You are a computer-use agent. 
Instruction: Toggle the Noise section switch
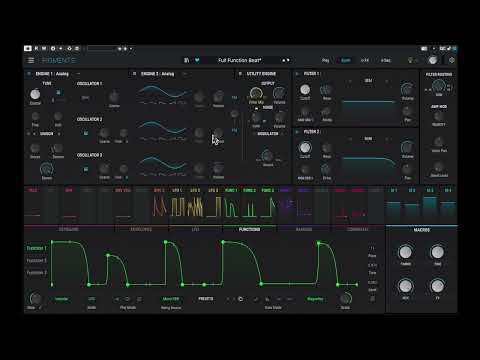(256, 108)
